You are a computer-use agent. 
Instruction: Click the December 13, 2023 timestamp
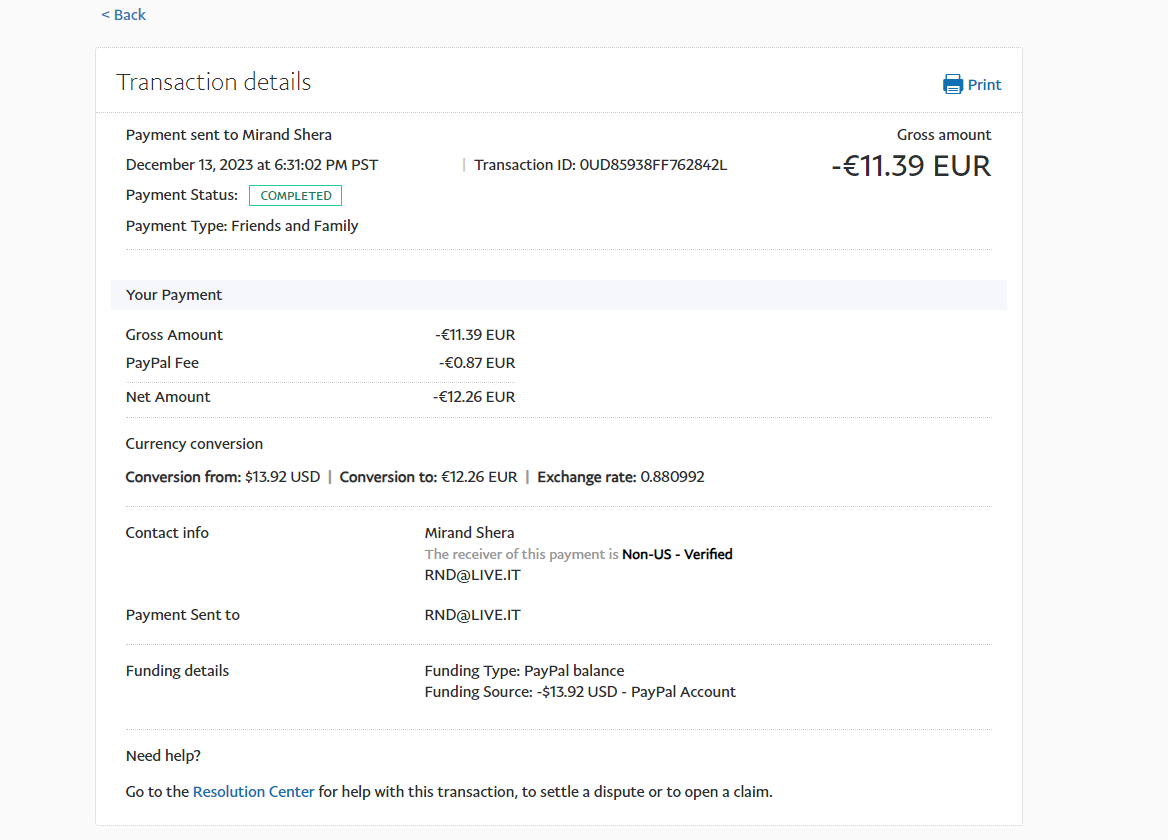tap(252, 165)
